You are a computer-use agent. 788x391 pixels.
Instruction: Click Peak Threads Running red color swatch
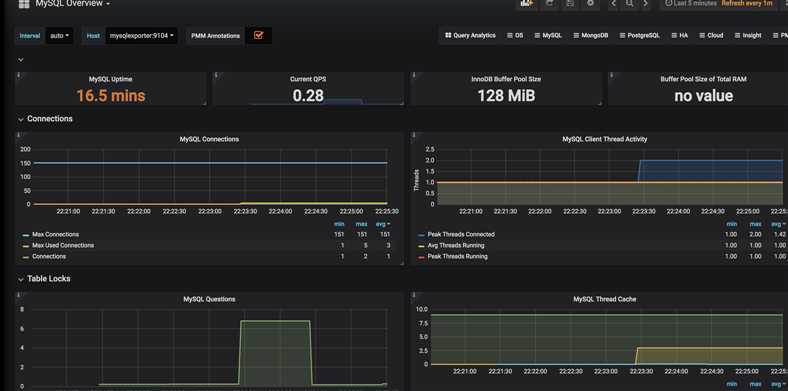pyautogui.click(x=421, y=257)
